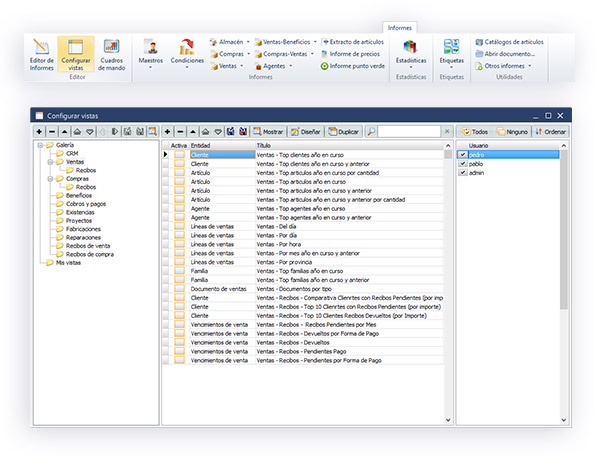Toggle the admin user checkbox

click(x=462, y=173)
